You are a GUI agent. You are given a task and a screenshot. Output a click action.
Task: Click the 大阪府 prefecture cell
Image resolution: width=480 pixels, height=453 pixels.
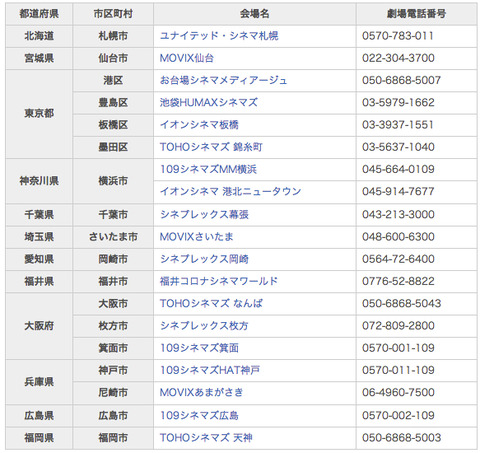click(39, 326)
